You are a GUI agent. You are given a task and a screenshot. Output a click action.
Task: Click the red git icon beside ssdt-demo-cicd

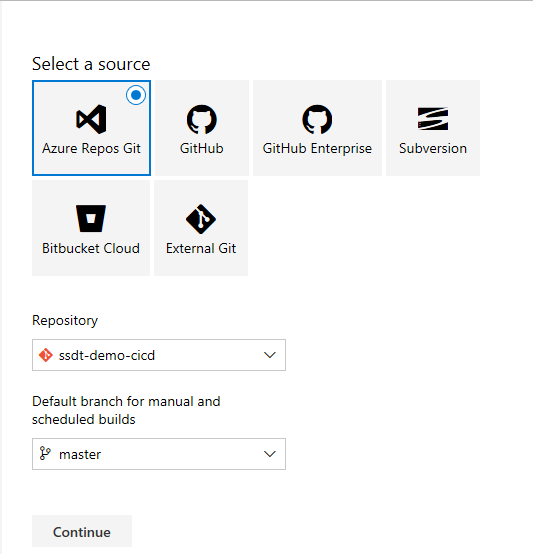(46, 355)
